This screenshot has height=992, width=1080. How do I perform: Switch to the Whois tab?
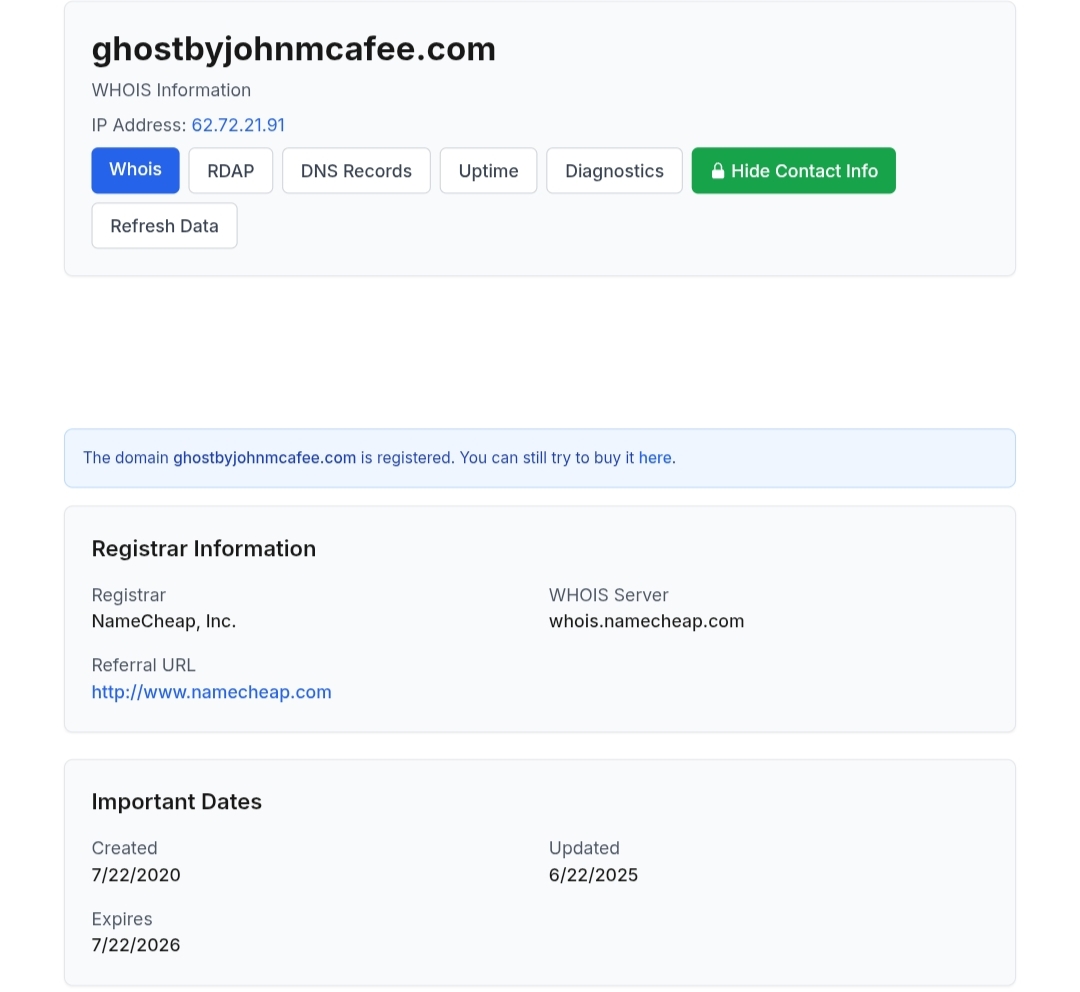click(x=135, y=170)
